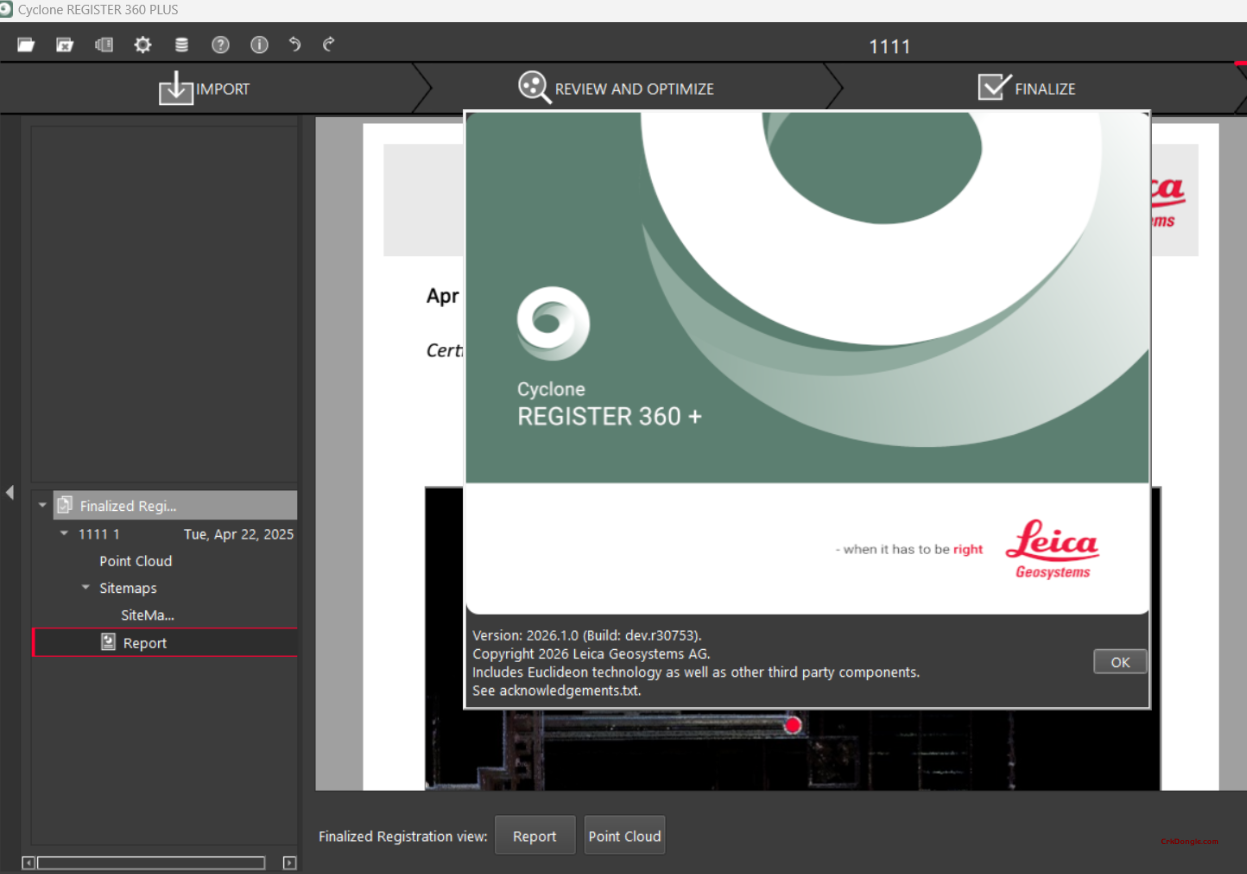Click the red scan marker on sitemap image
This screenshot has height=874, width=1247.
tap(793, 725)
